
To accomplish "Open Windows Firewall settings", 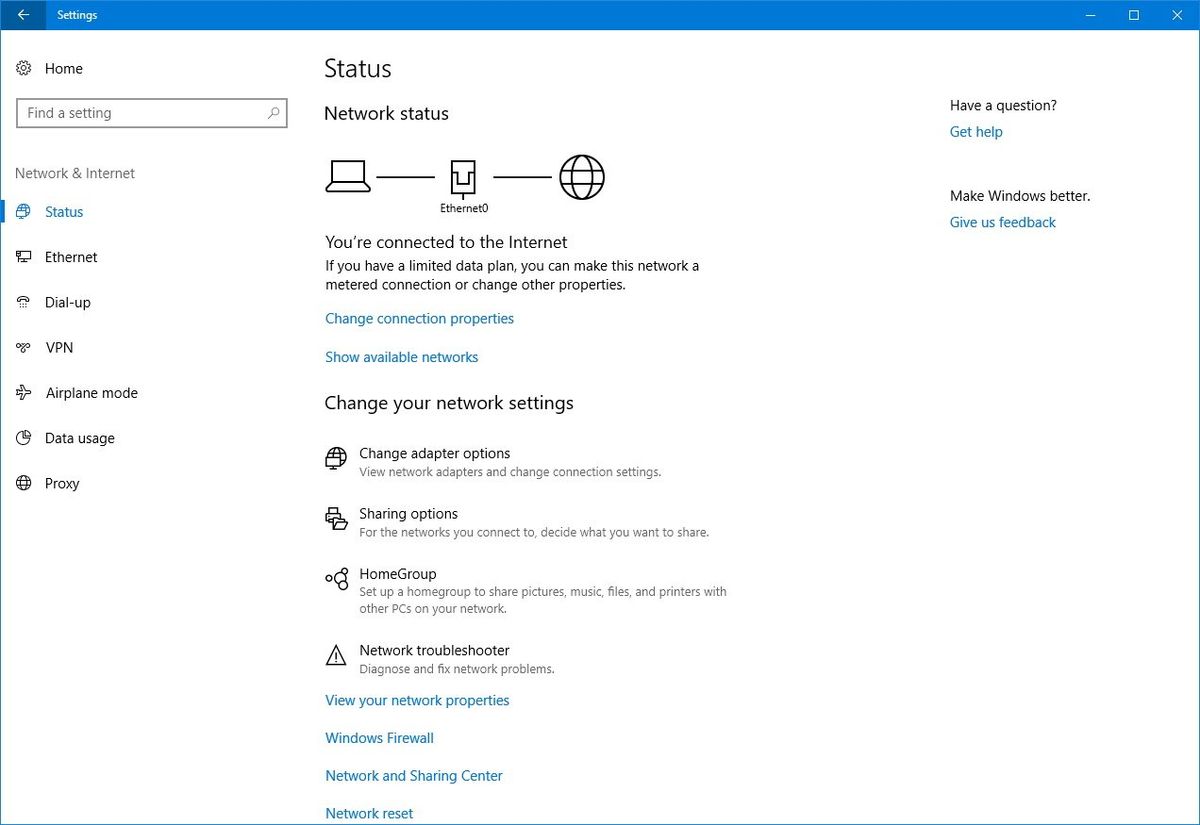I will [x=379, y=738].
